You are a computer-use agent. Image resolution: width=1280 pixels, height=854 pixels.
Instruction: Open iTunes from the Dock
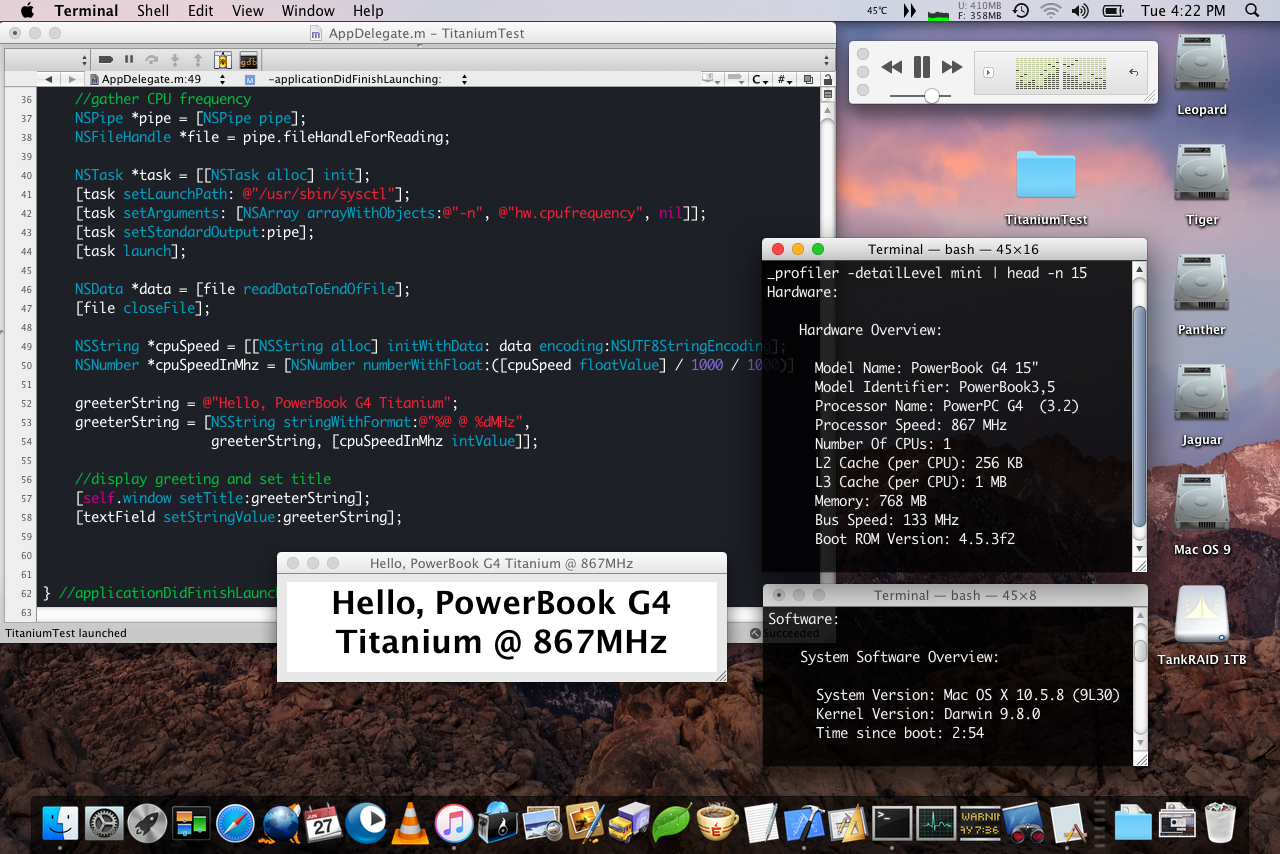[454, 822]
